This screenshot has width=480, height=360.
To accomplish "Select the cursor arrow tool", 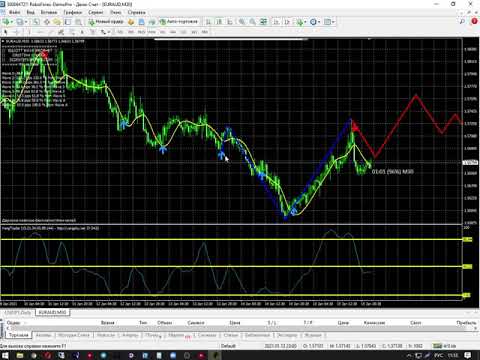I will 5,32.
